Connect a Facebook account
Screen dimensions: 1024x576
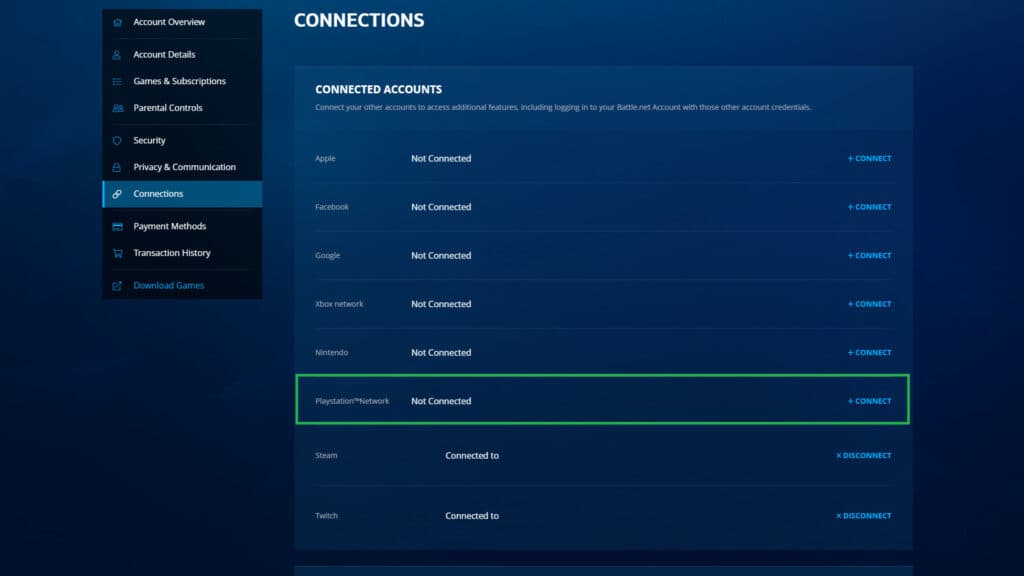(868, 207)
